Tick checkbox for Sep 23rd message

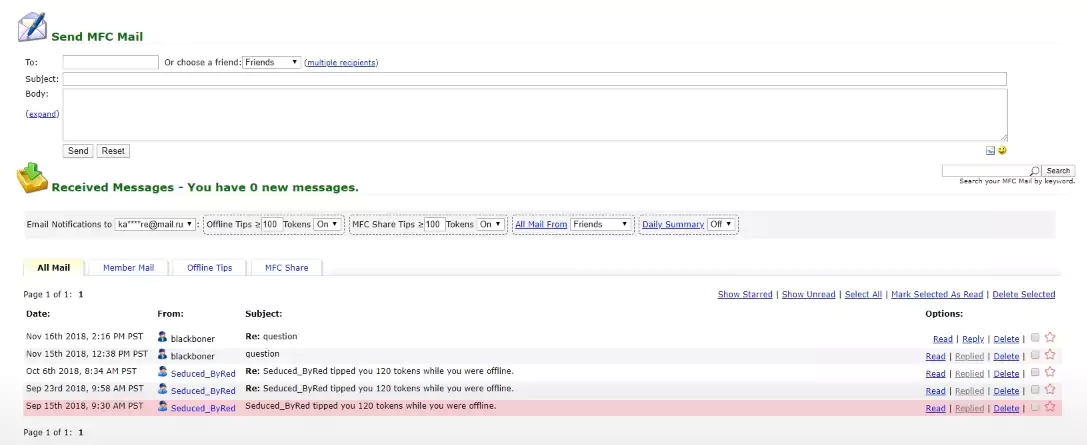(1035, 390)
